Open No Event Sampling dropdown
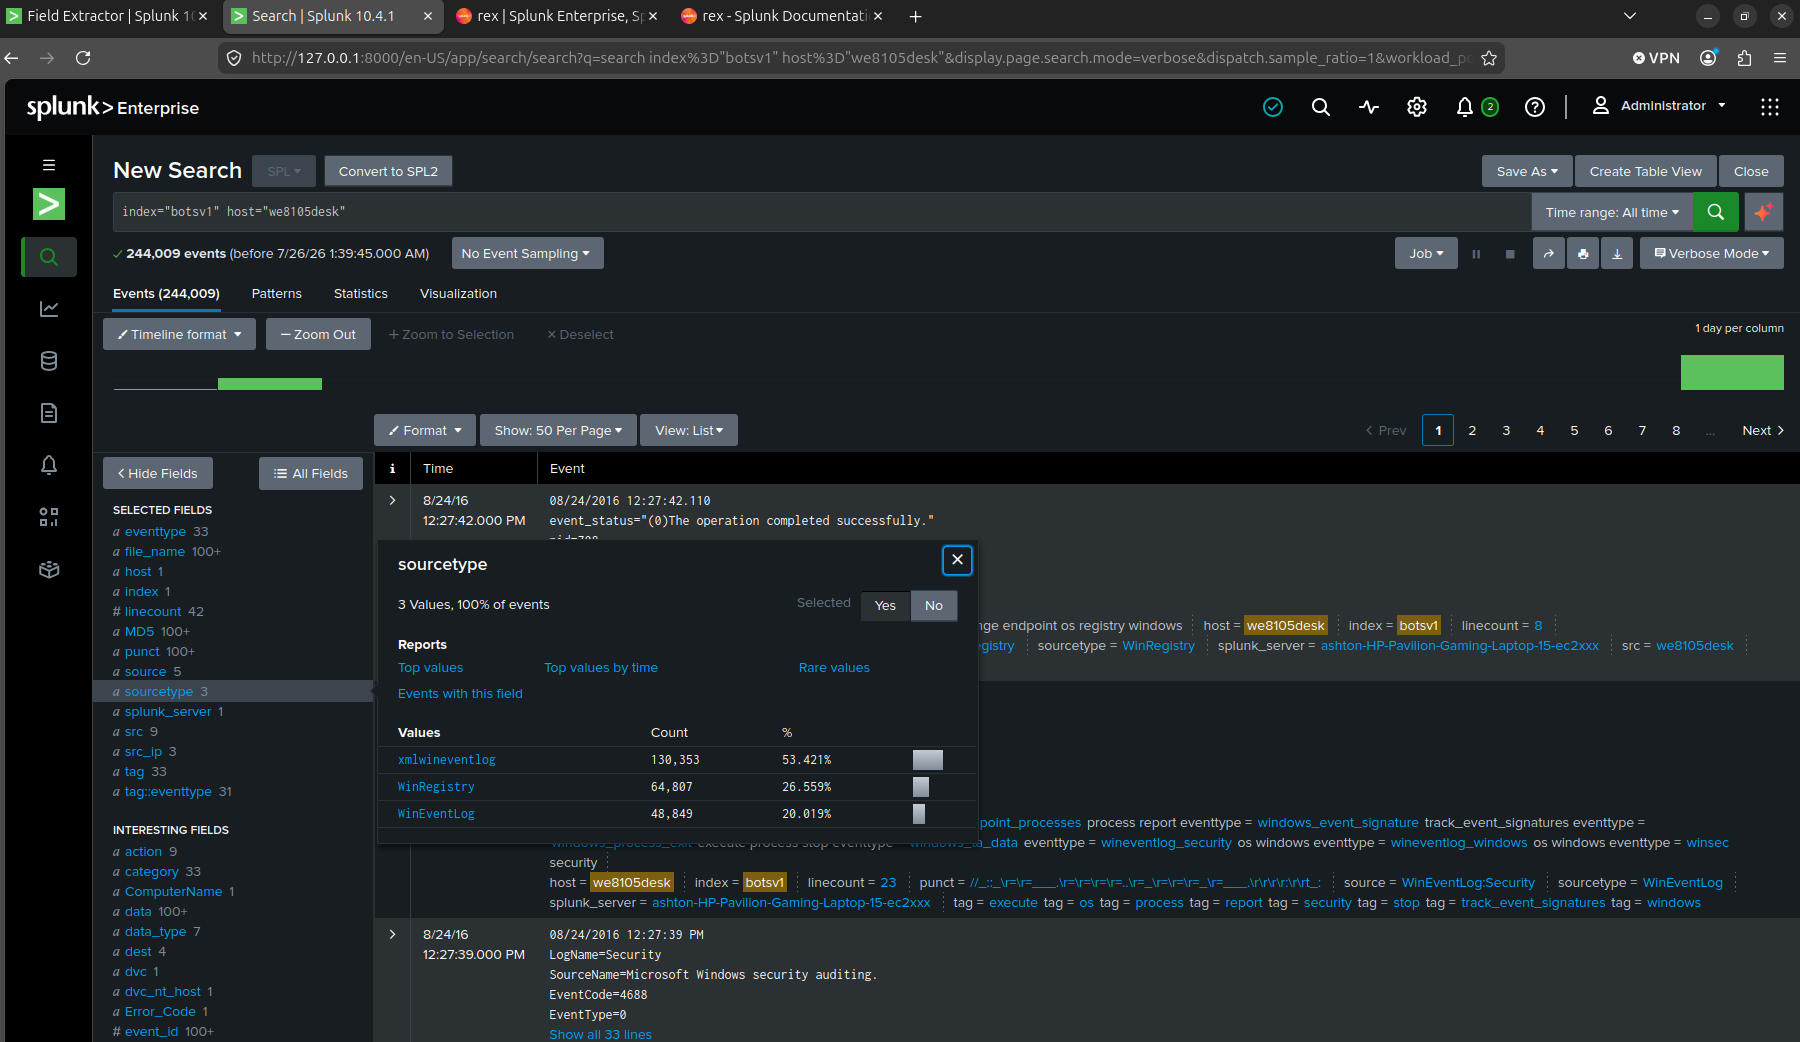Screen dimensions: 1800x1042 coord(527,254)
